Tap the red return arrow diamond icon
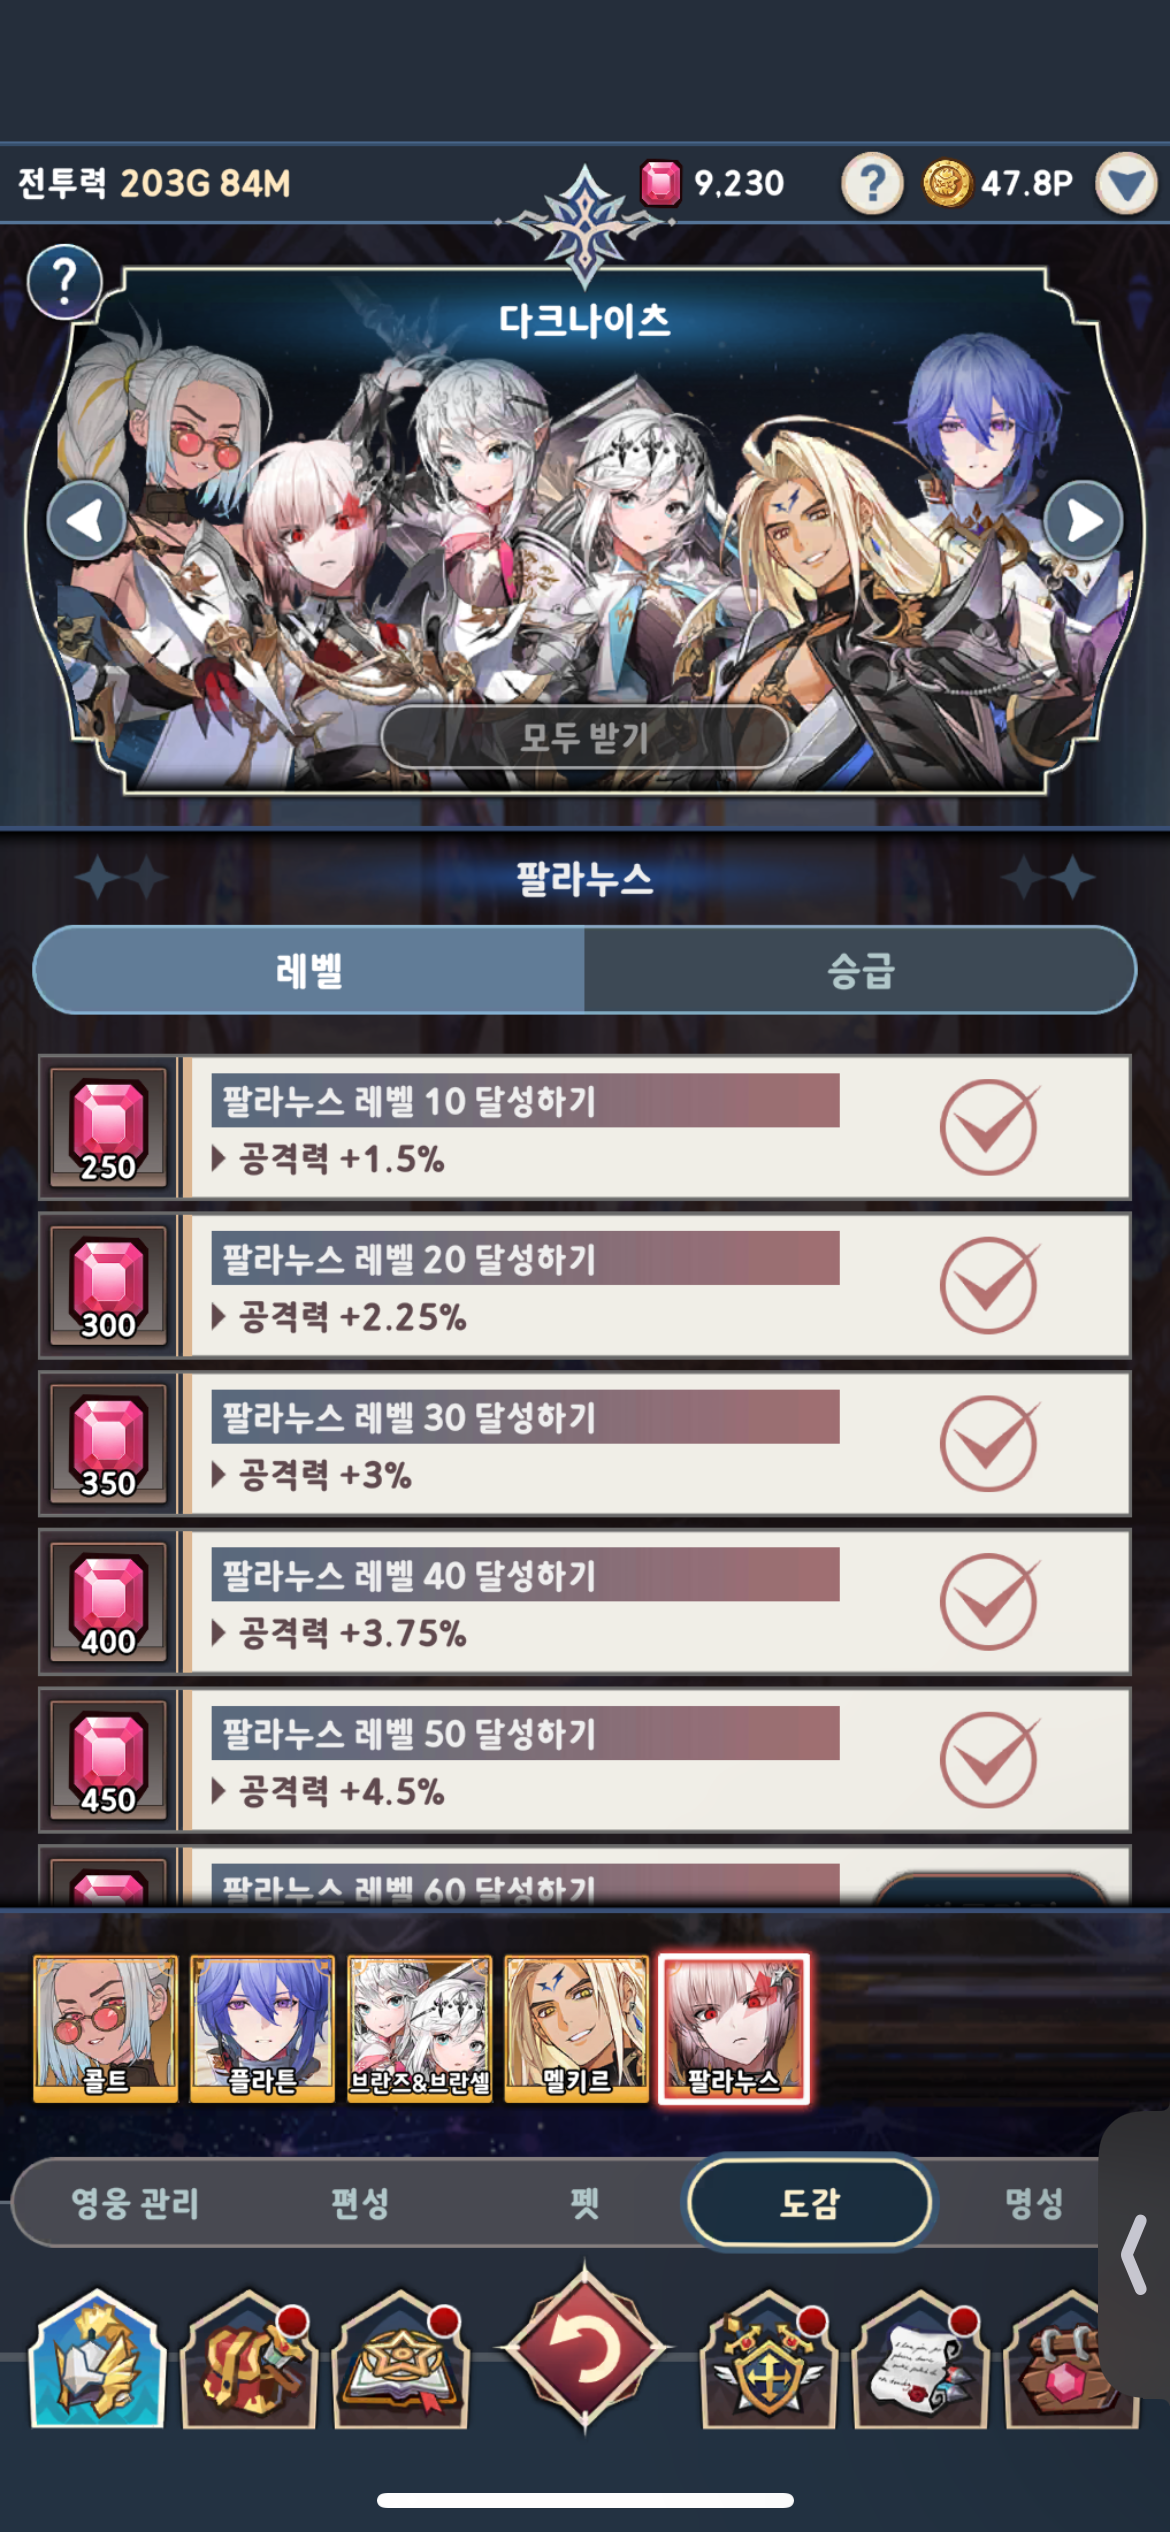The width and height of the screenshot is (1170, 2532). click(x=585, y=2350)
